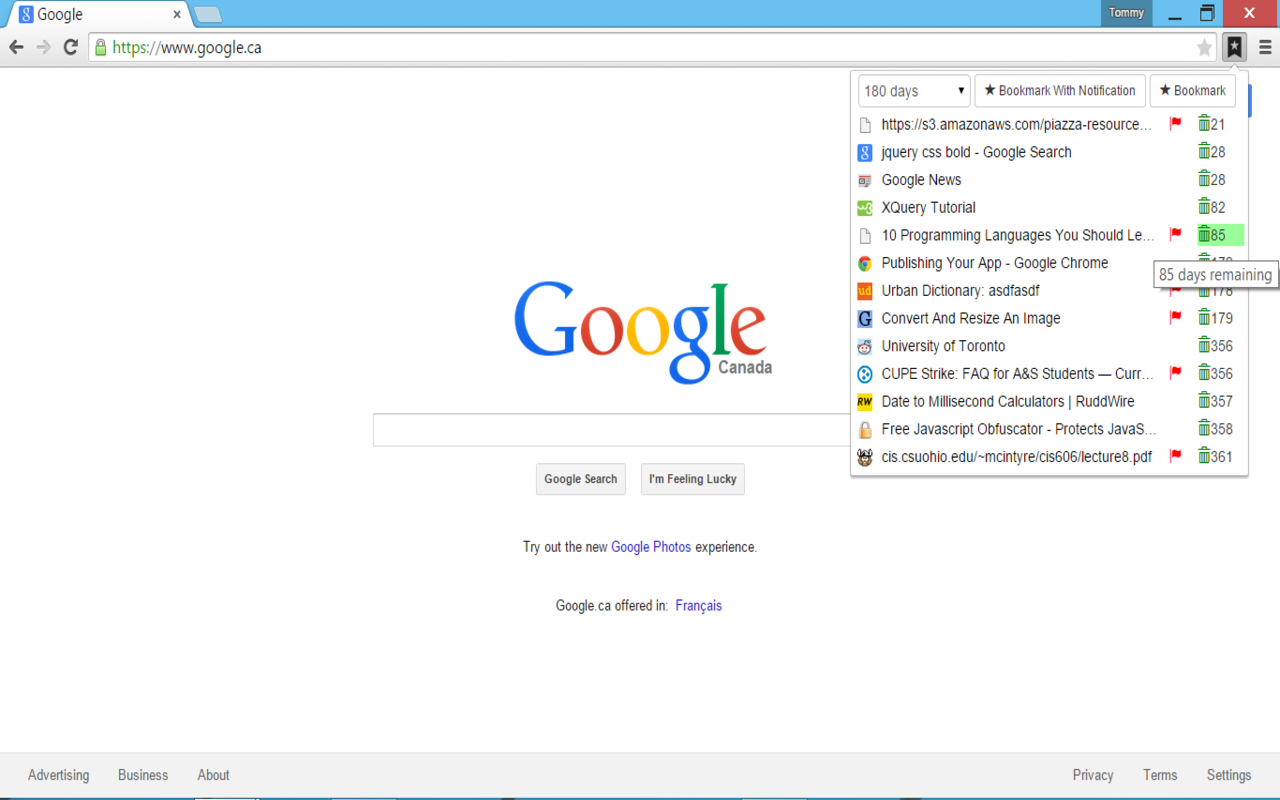Open the Advertising footer link
Image resolution: width=1280 pixels, height=800 pixels.
(59, 775)
